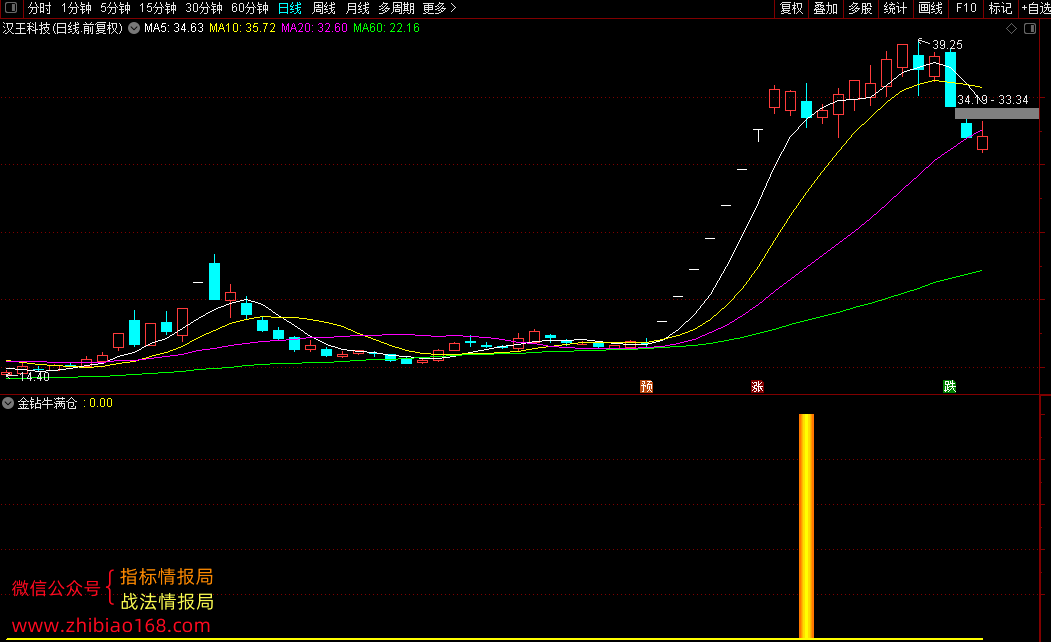Click the magenta MA20: 32.60 label
Viewport: 1051px width, 642px height.
[314, 28]
